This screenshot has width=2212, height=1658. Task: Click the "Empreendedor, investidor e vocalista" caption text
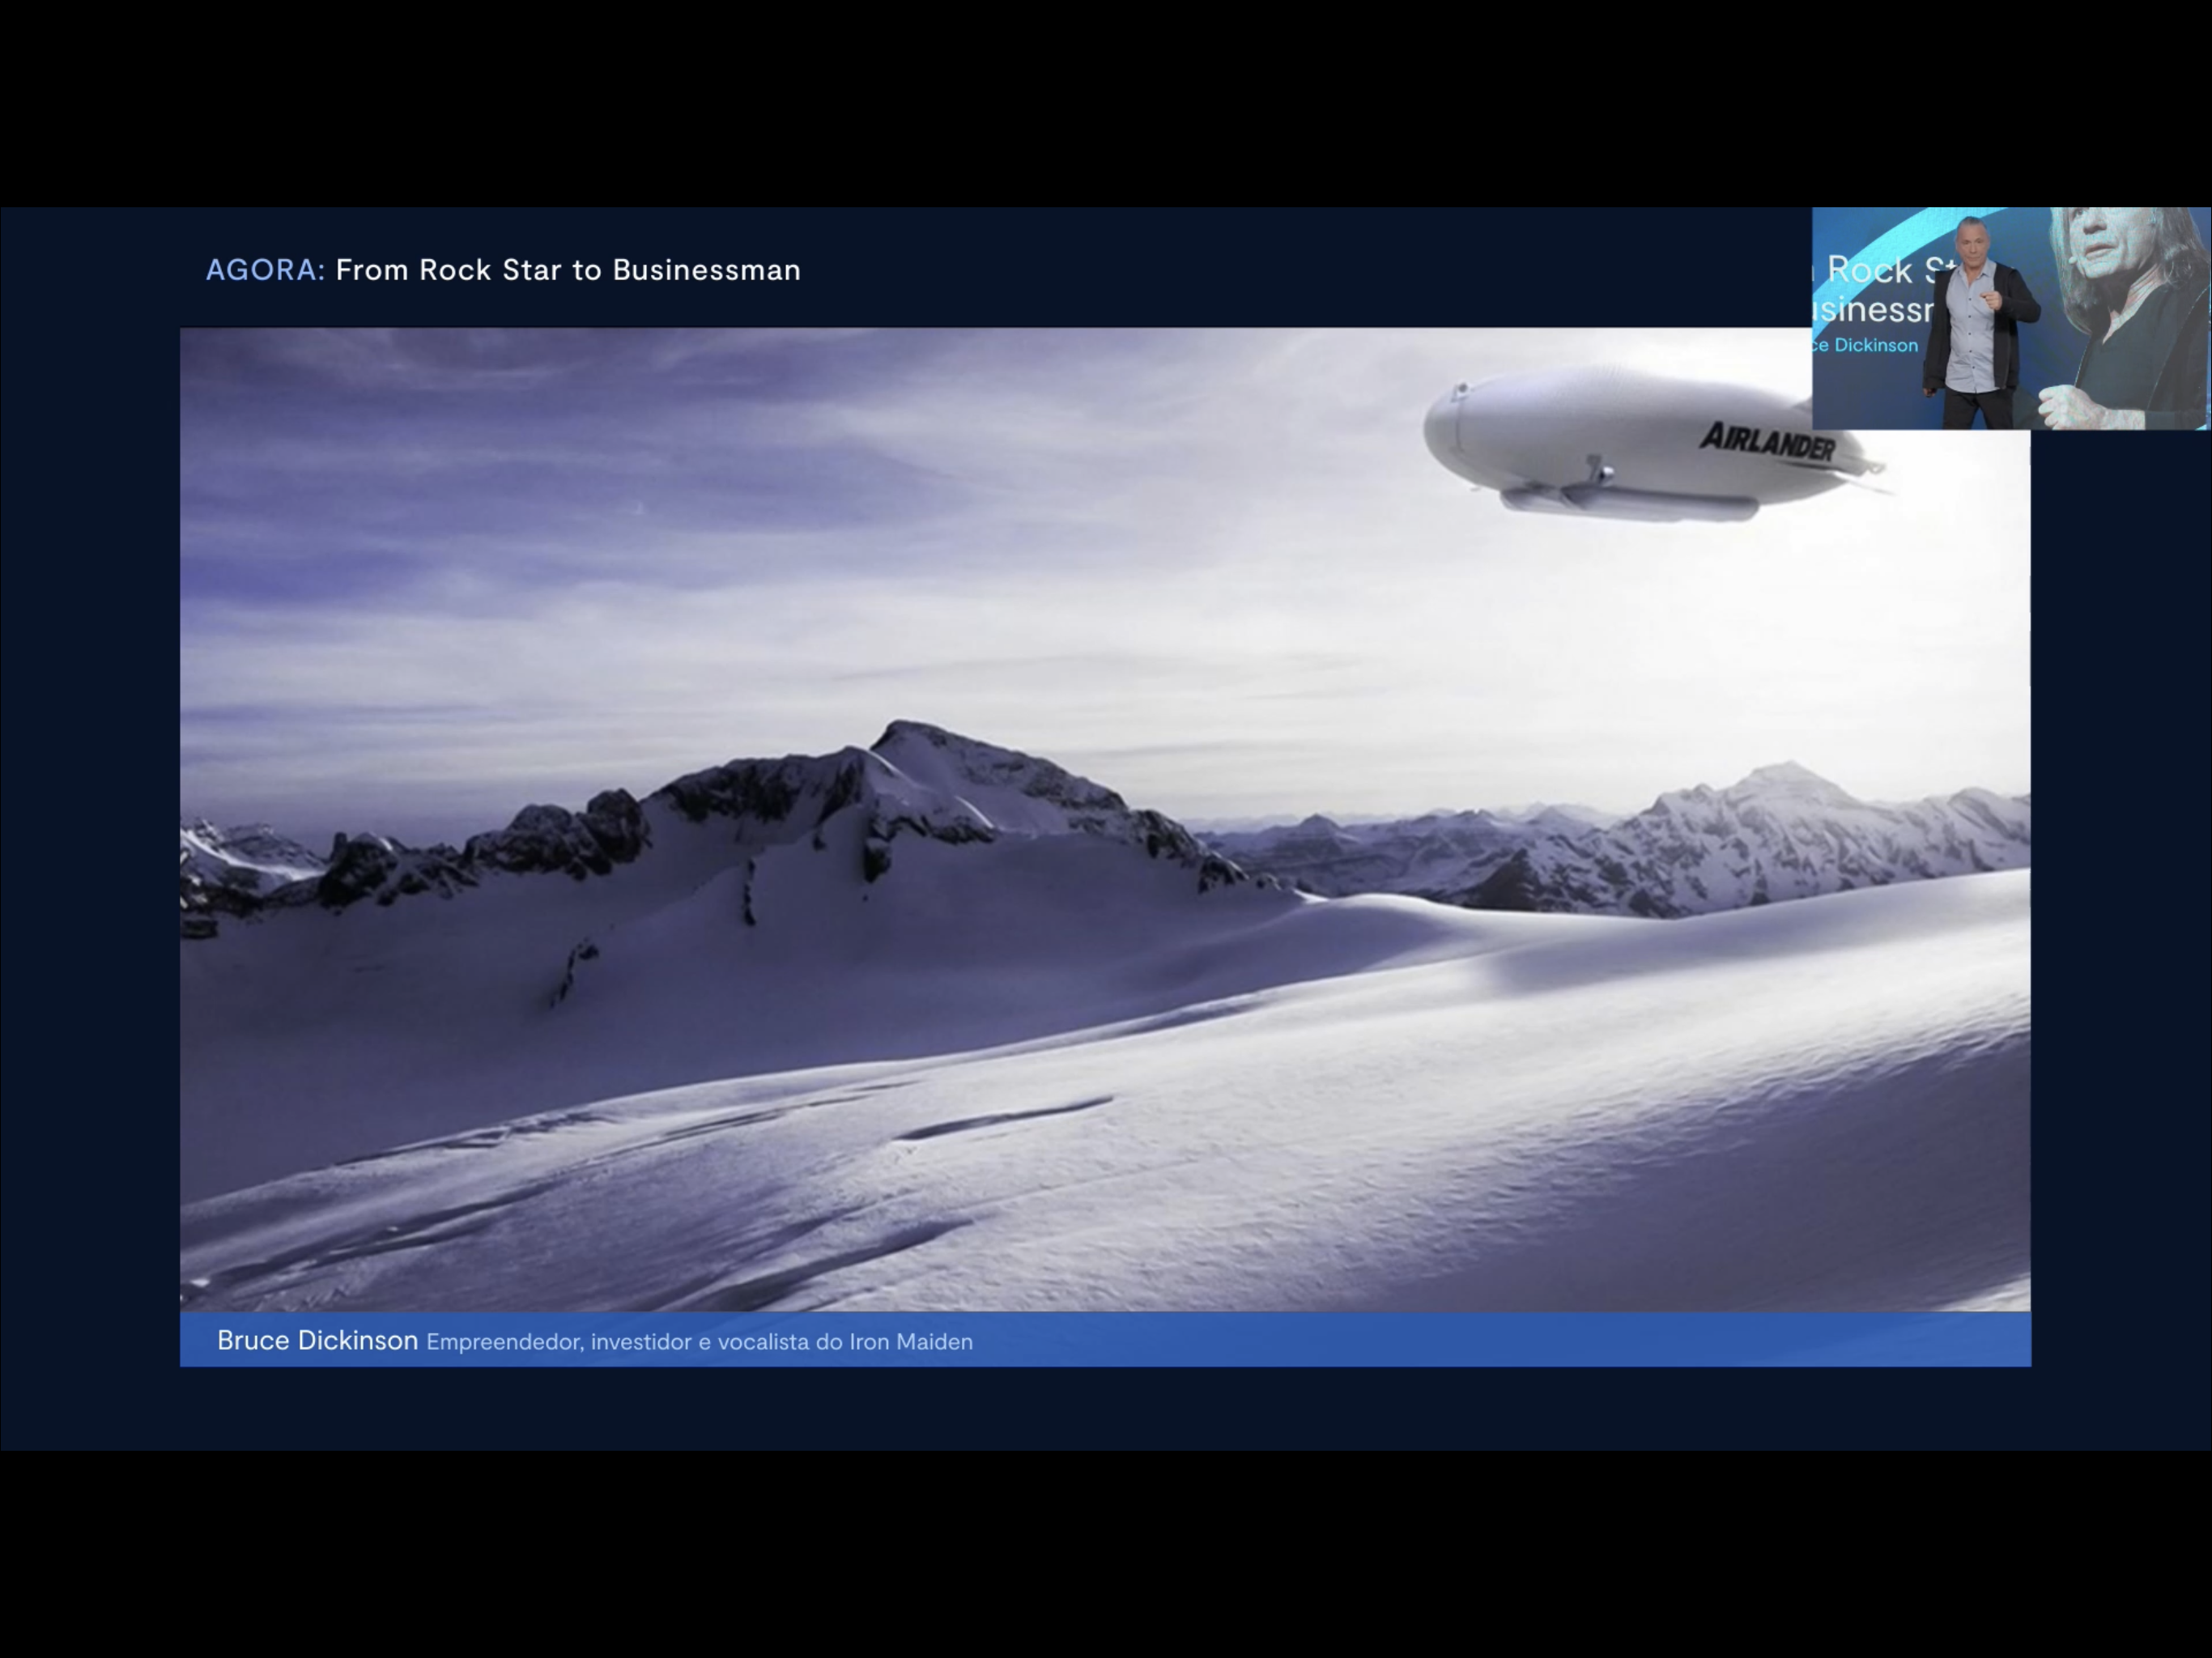click(617, 1342)
